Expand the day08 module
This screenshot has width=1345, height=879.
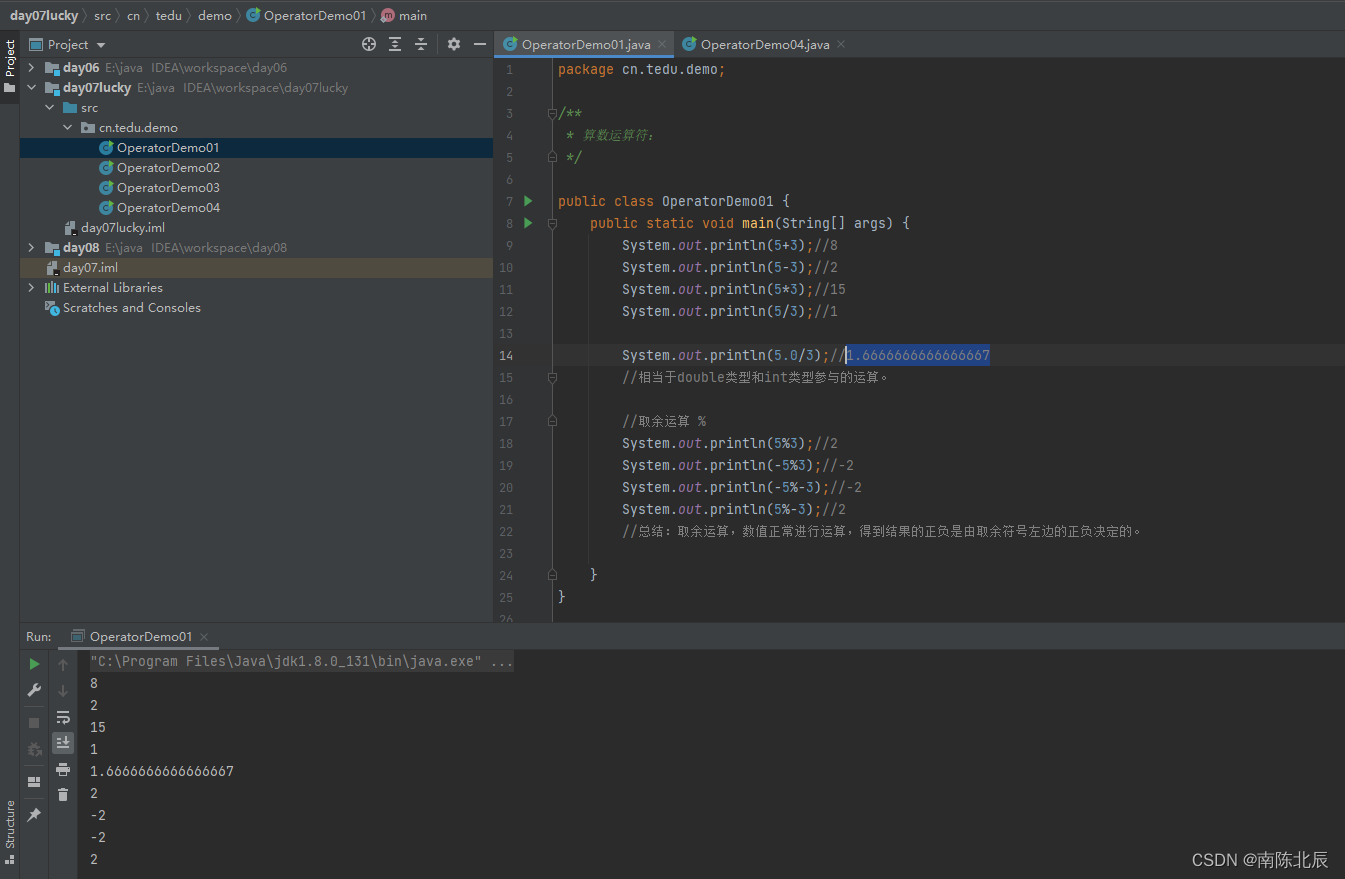click(x=31, y=248)
